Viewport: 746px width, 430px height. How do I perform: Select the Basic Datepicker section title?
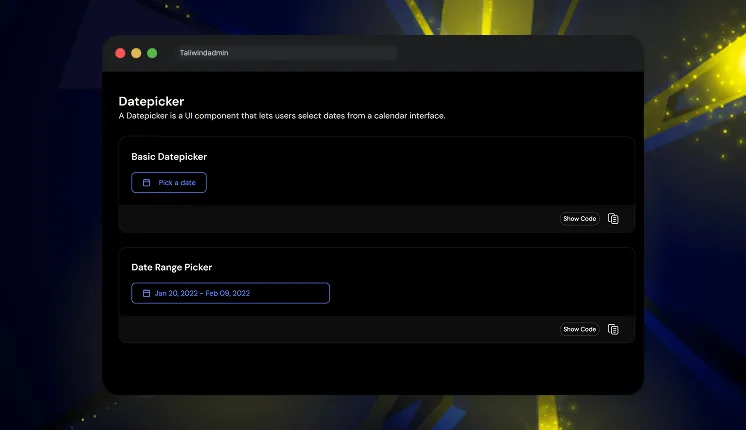click(169, 156)
